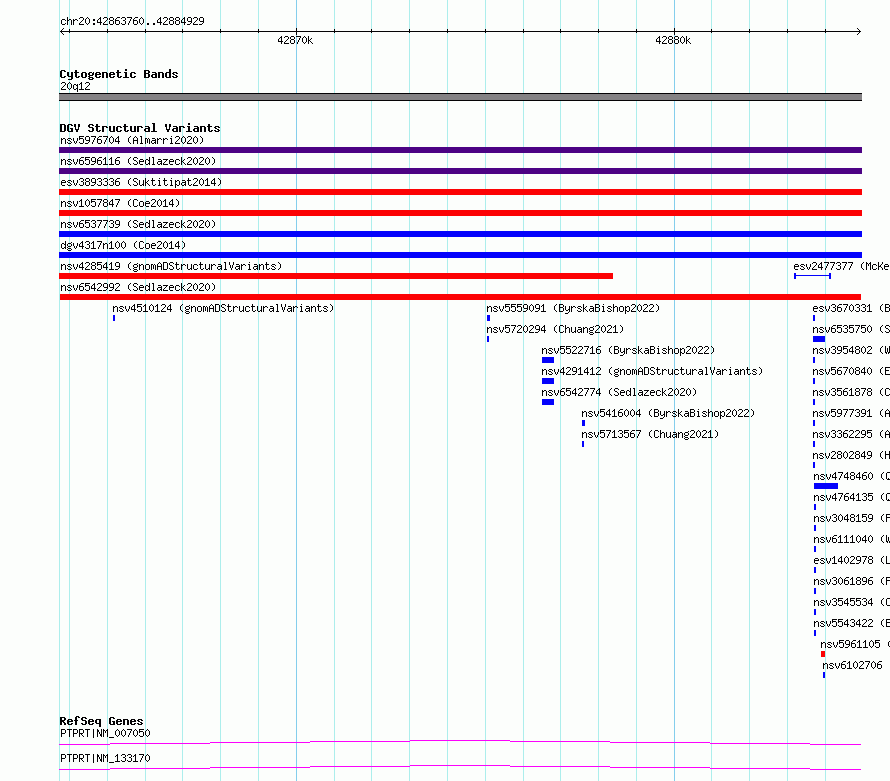Click the blue bar under nsv6537739
Viewport: 890px width, 781px height.
pyautogui.click(x=460, y=234)
